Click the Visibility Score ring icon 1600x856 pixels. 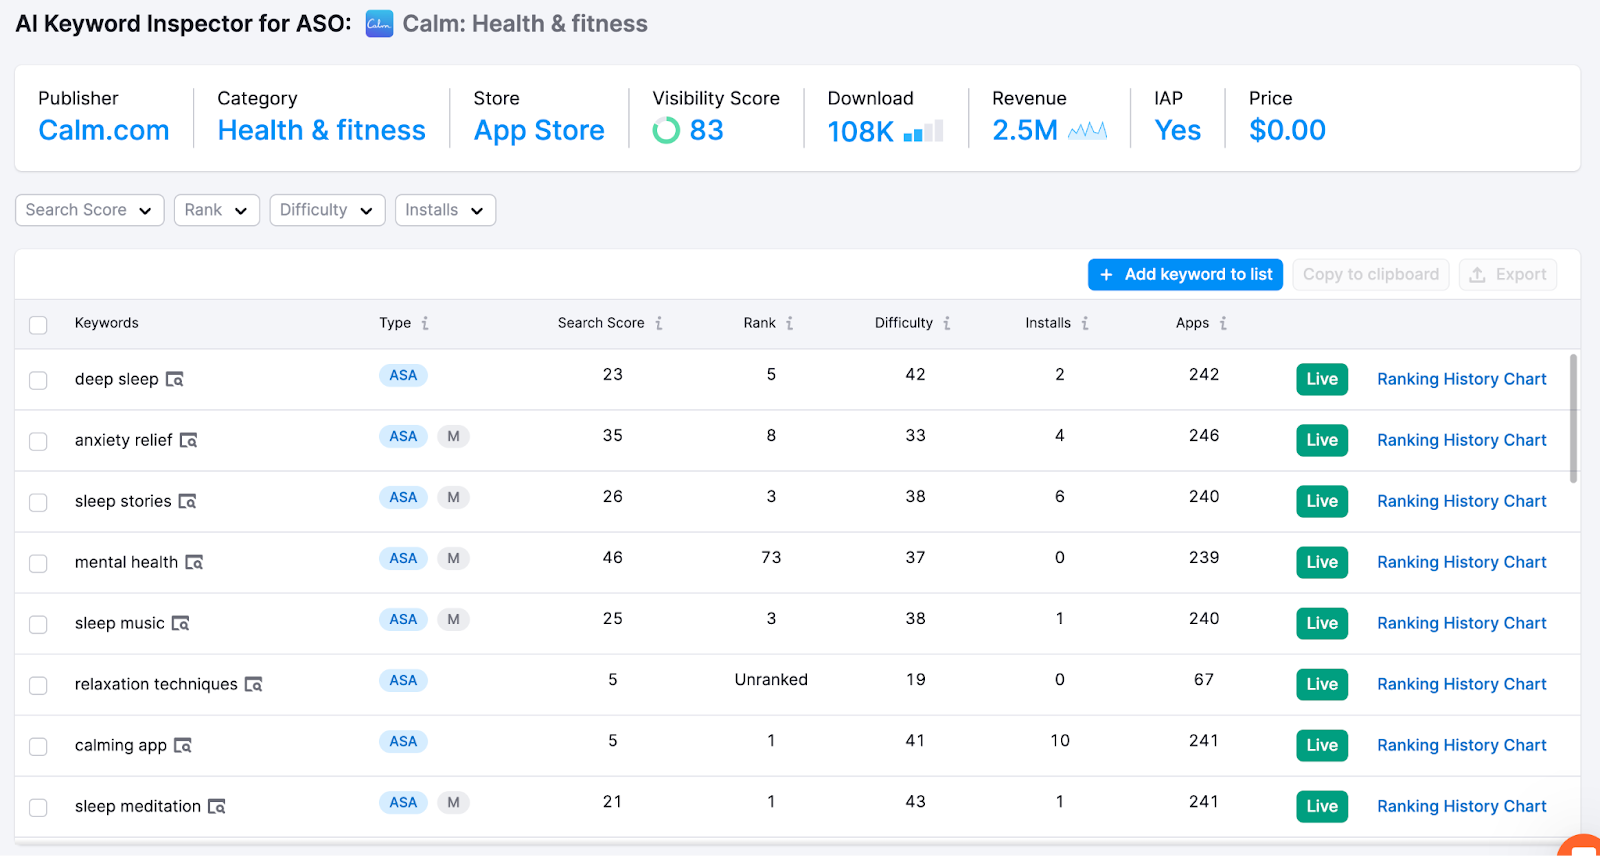point(666,130)
